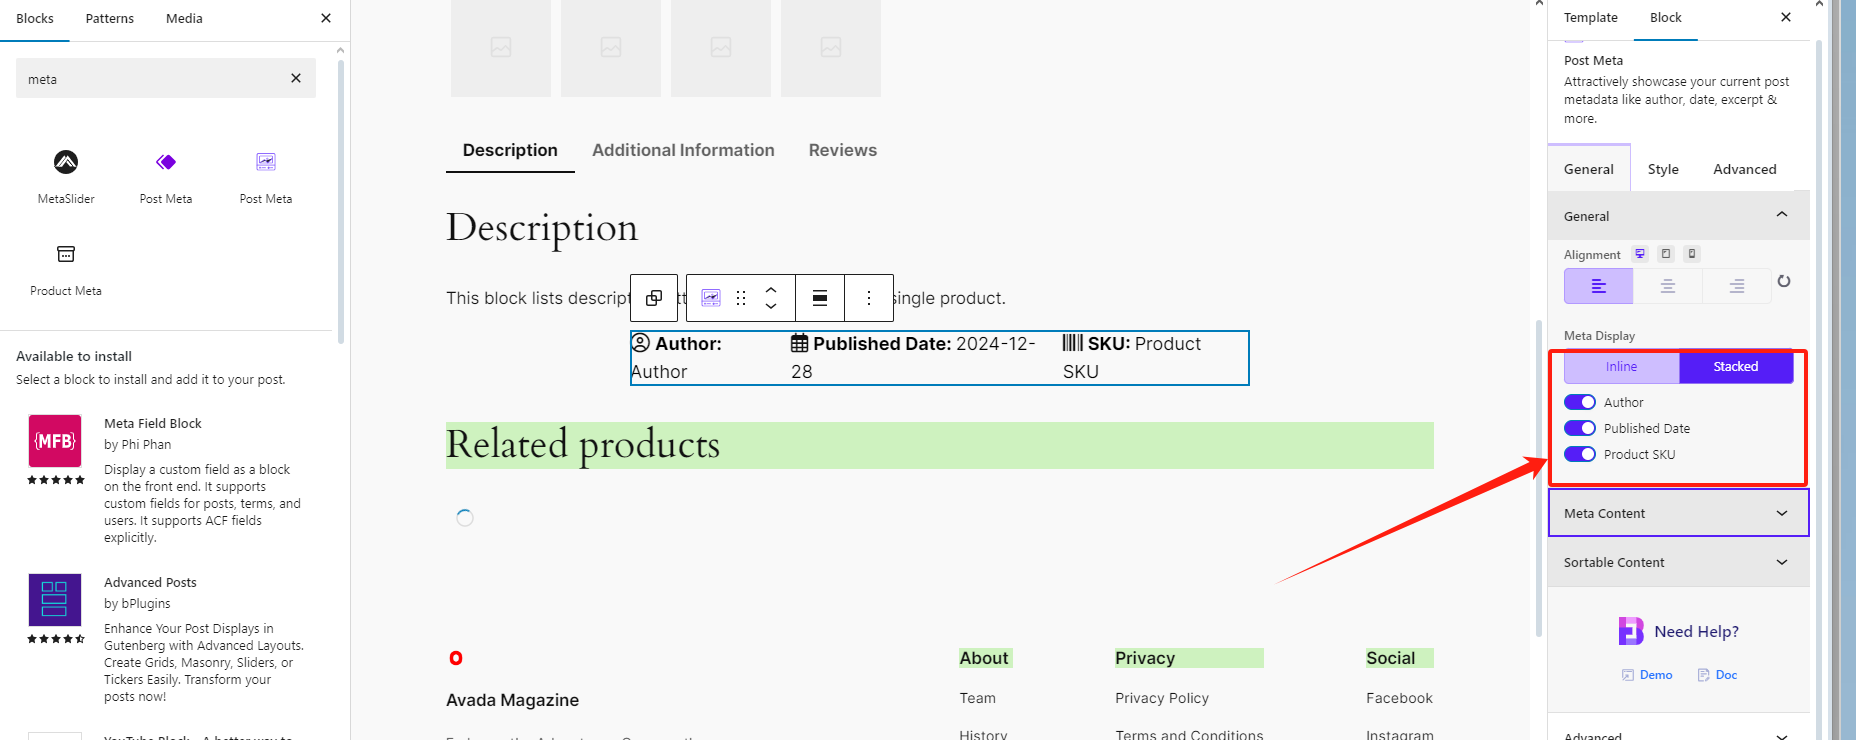Disable the Published Date toggle

pyautogui.click(x=1580, y=428)
